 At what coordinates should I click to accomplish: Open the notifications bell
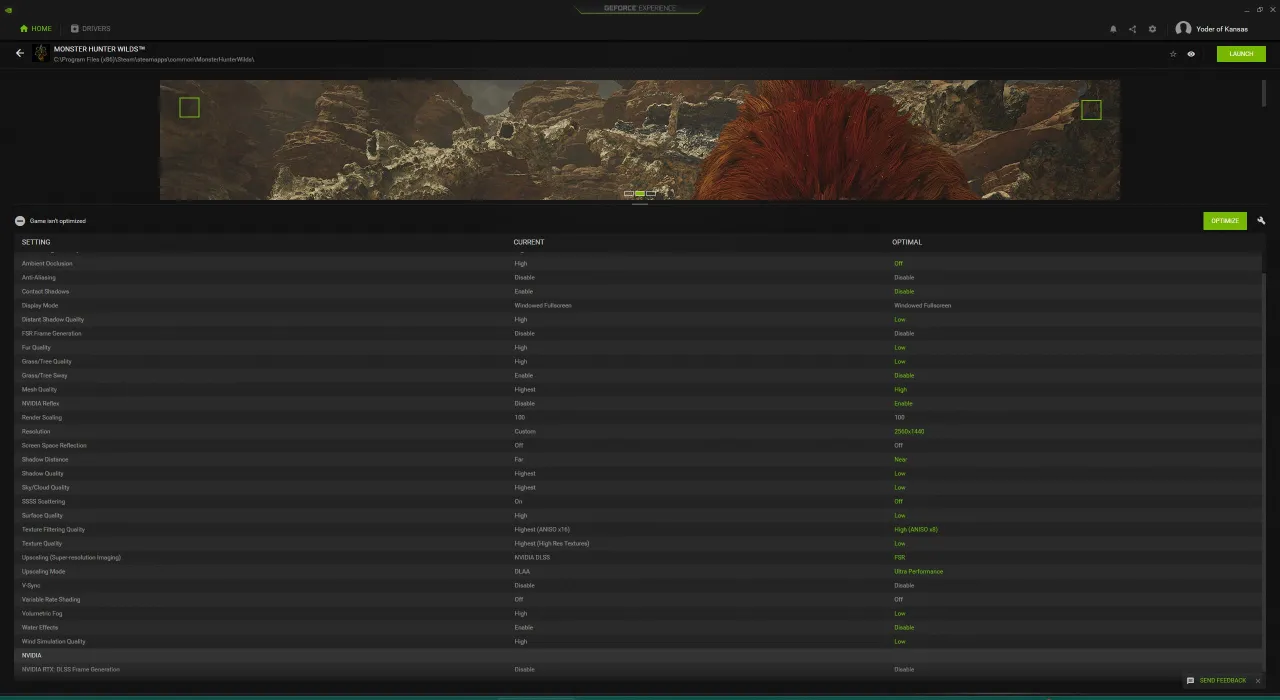click(1113, 29)
